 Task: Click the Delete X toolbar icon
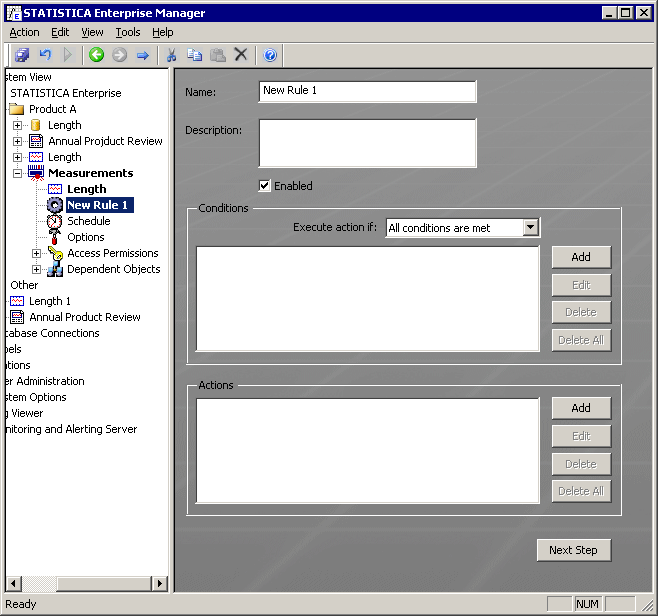pos(240,55)
